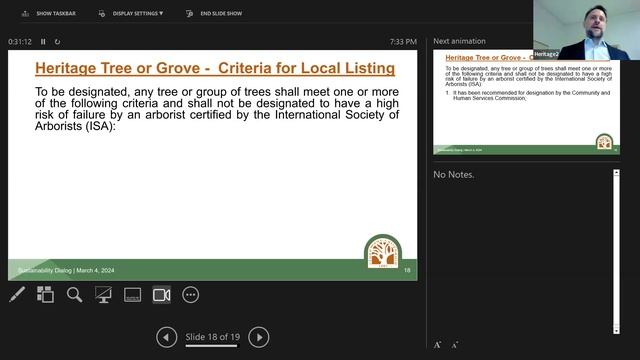Click the End Slide Show icon
The image size is (640, 360).
[189, 13]
